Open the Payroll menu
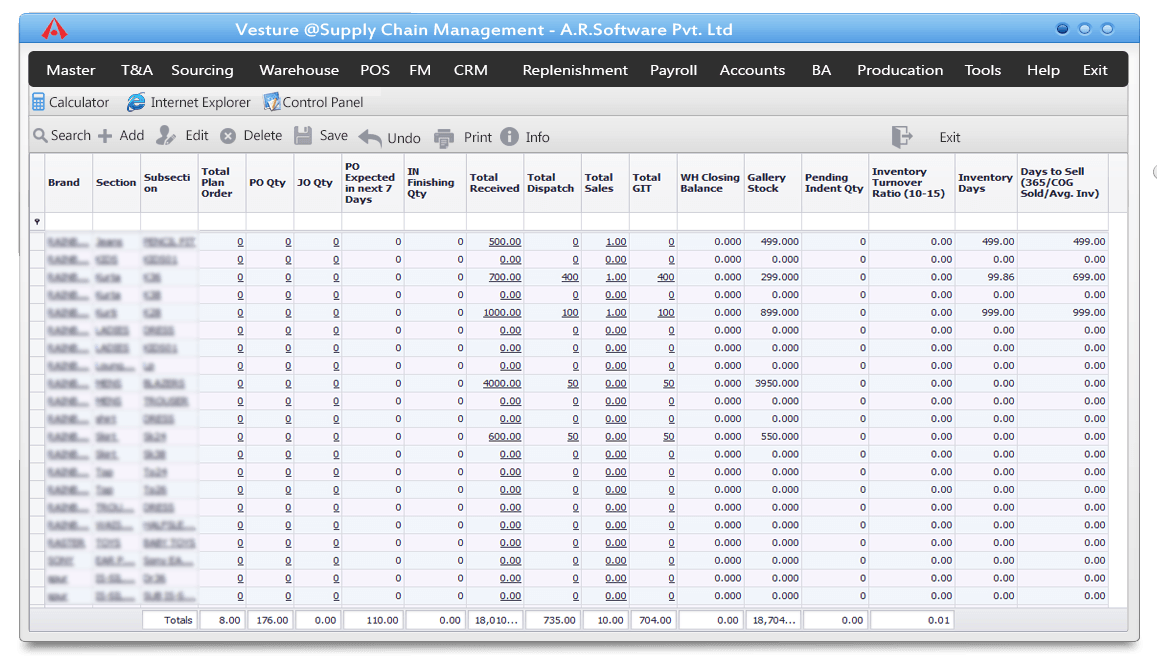The height and width of the screenshot is (659, 1157). tap(673, 70)
